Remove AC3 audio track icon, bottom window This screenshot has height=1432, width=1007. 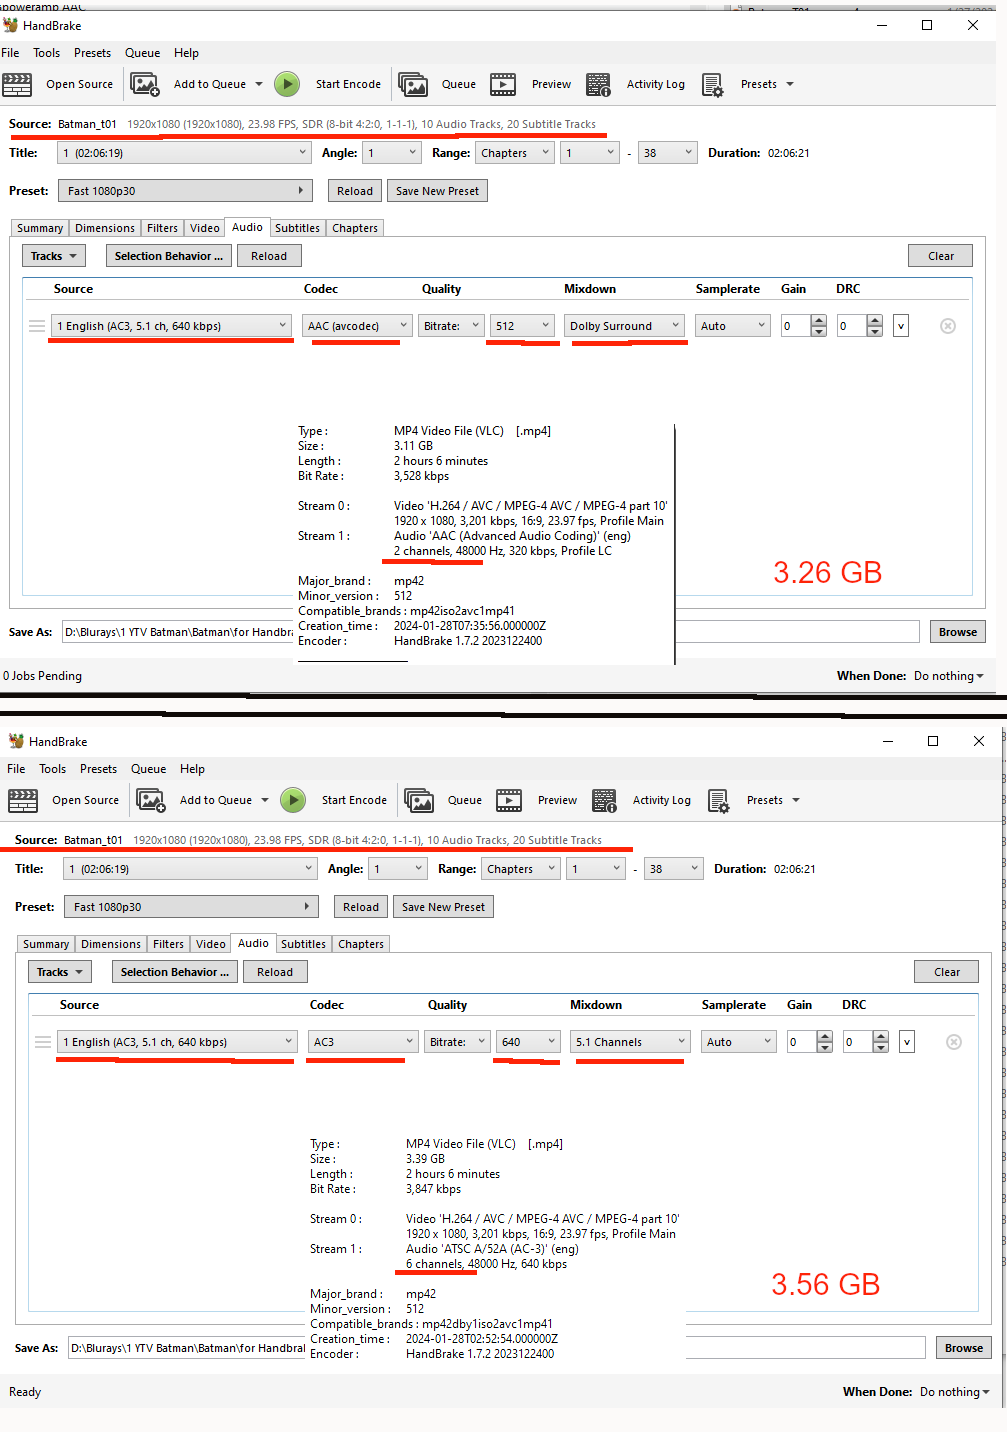coord(954,1042)
